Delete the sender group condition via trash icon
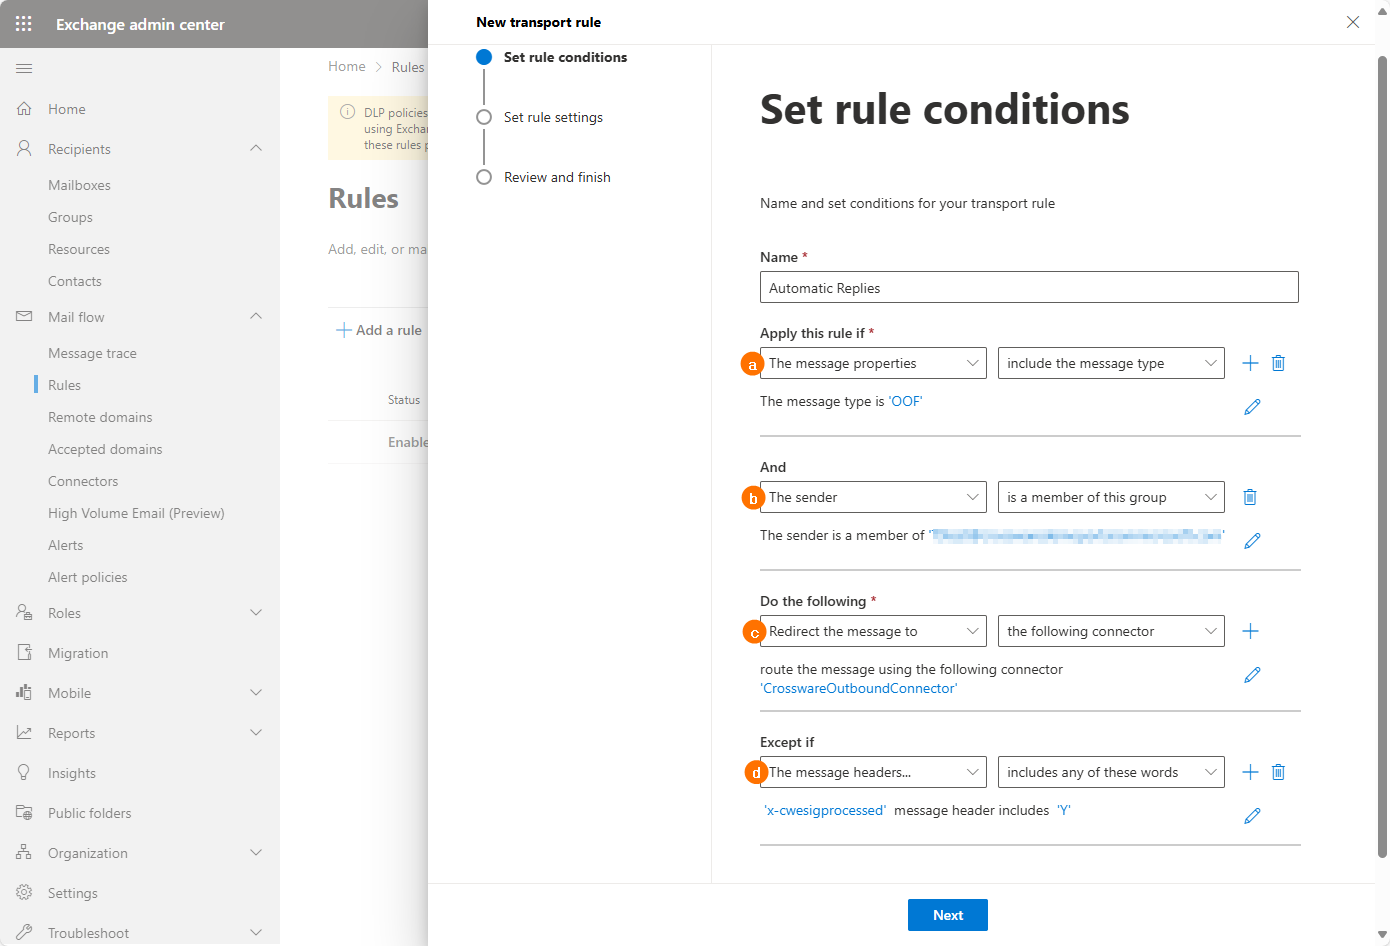The image size is (1390, 946). (x=1250, y=497)
